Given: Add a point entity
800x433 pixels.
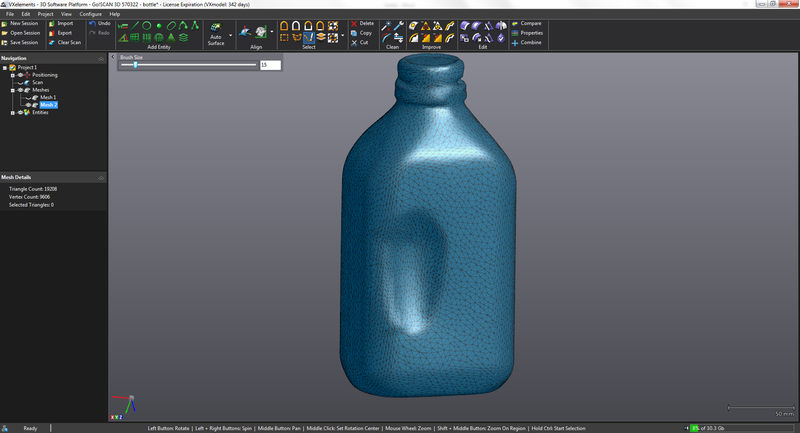Looking at the screenshot, I should click(159, 26).
